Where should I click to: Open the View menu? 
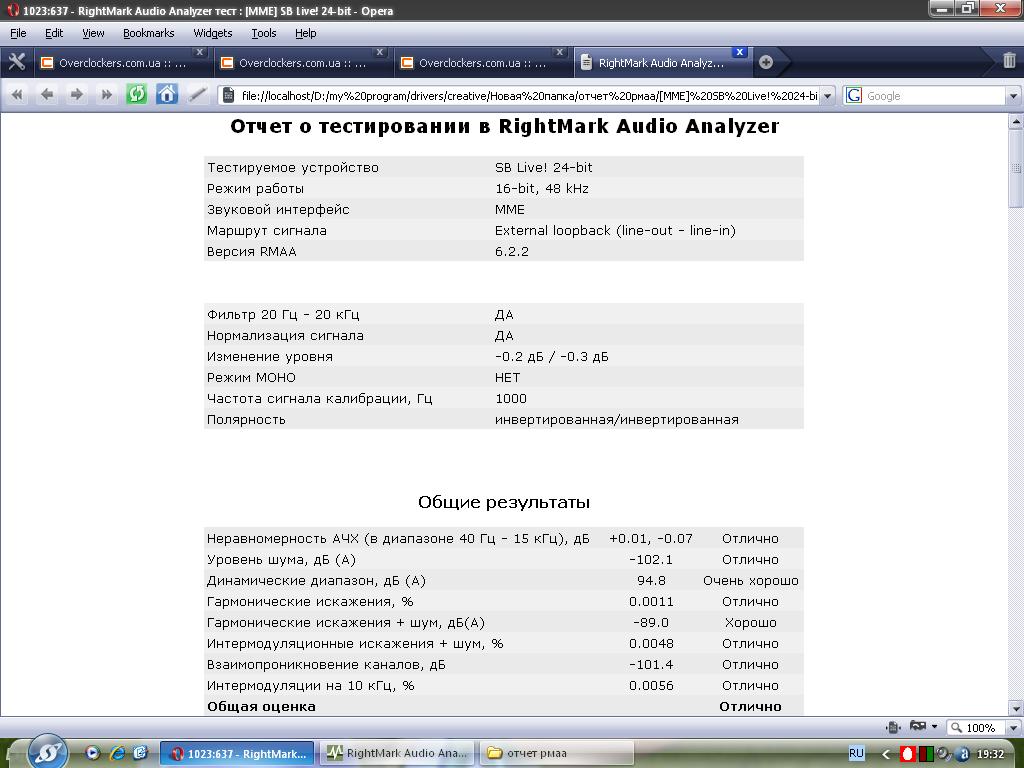(x=93, y=33)
